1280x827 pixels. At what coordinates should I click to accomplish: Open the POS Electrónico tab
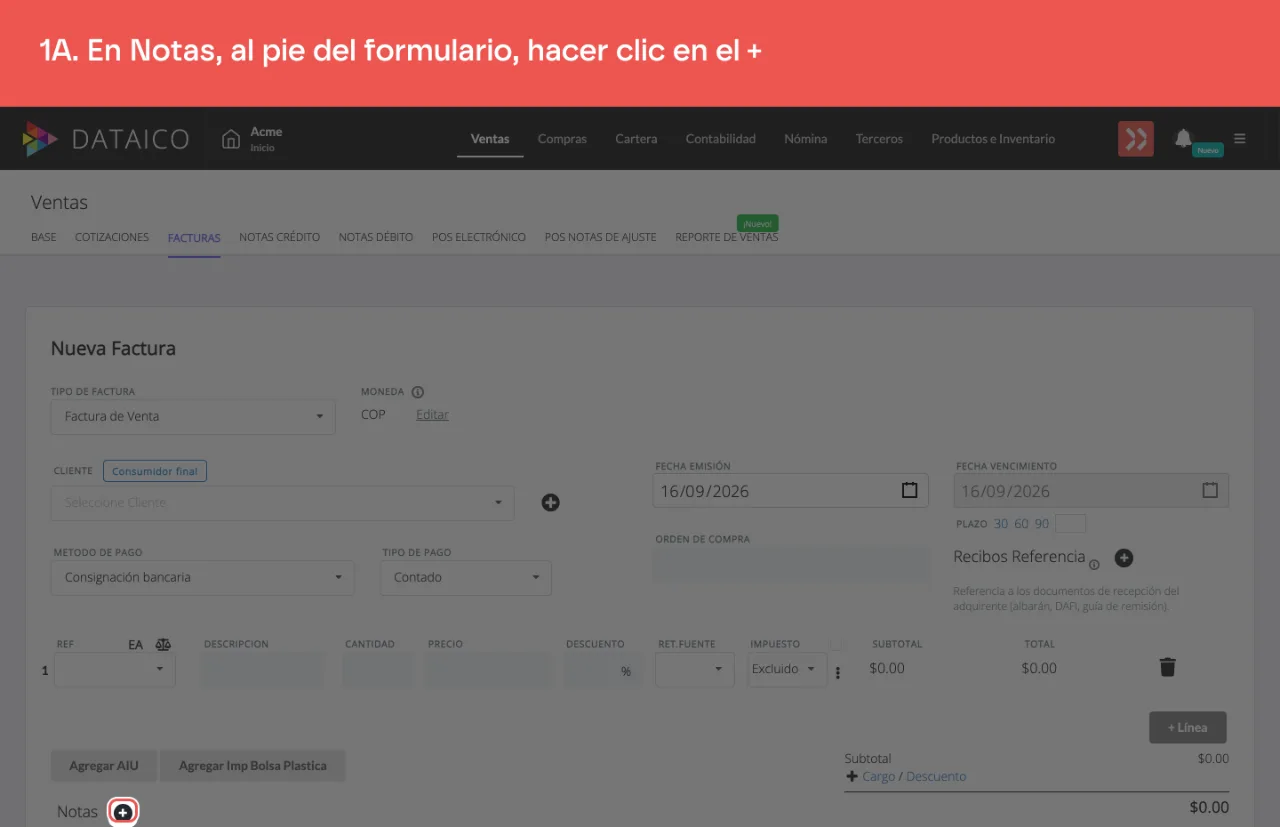(x=479, y=237)
